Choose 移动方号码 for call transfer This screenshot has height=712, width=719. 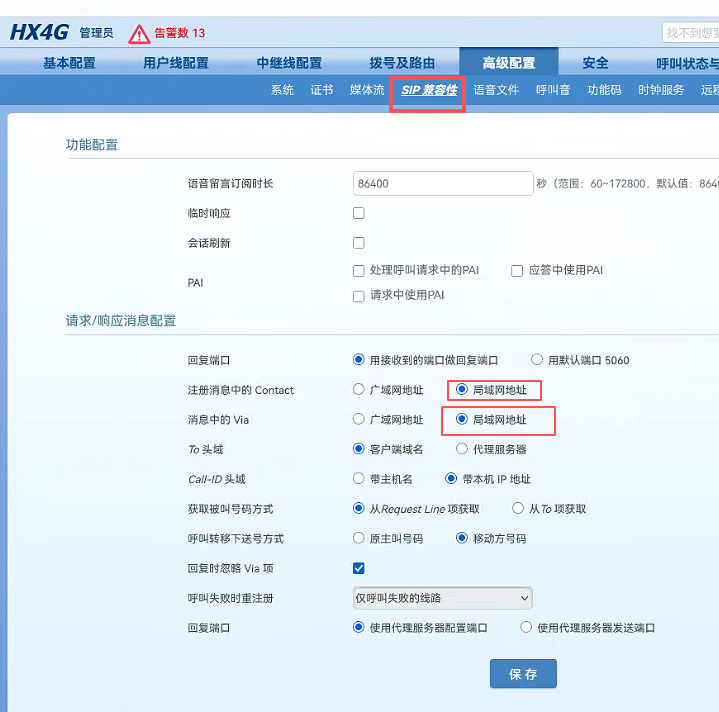pos(462,538)
